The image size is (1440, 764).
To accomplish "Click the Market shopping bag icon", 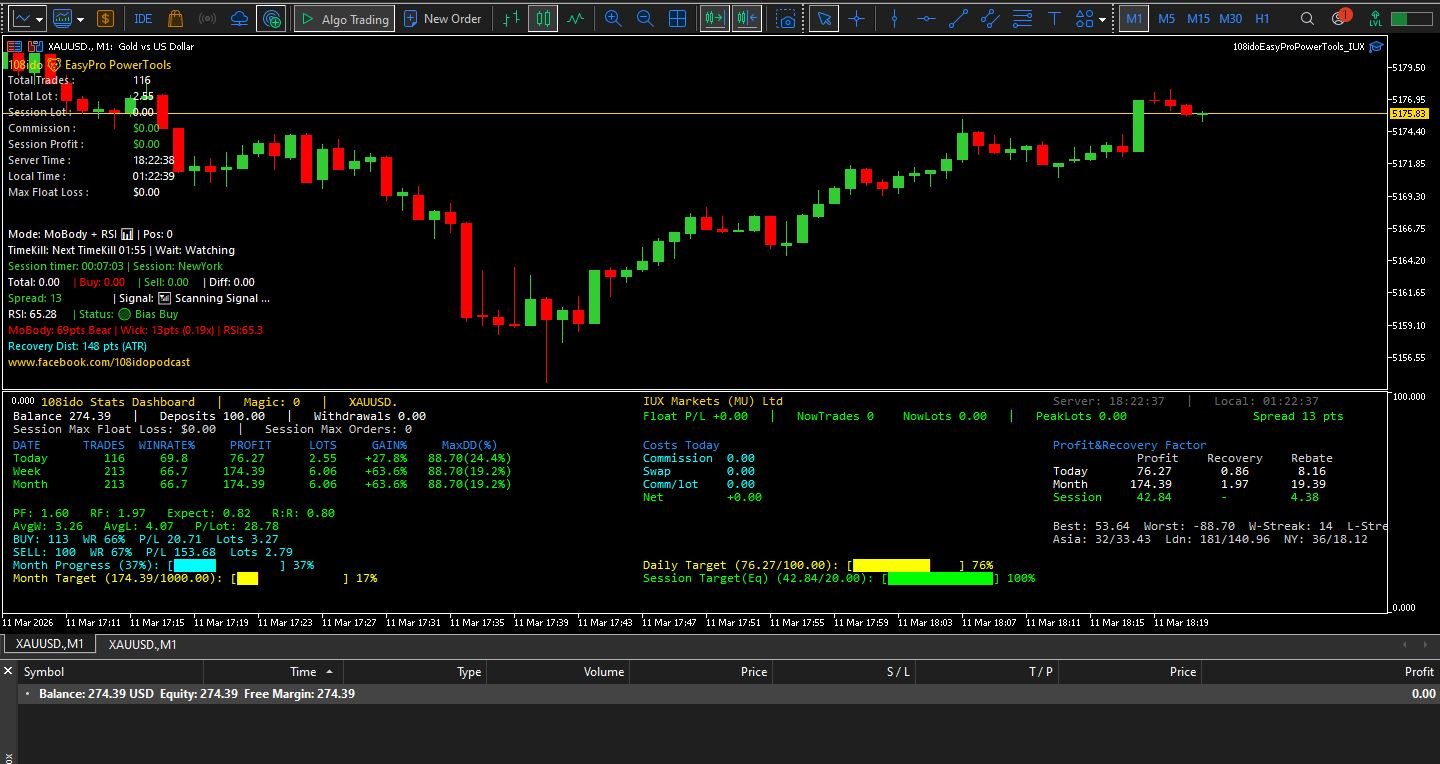I will pyautogui.click(x=175, y=18).
